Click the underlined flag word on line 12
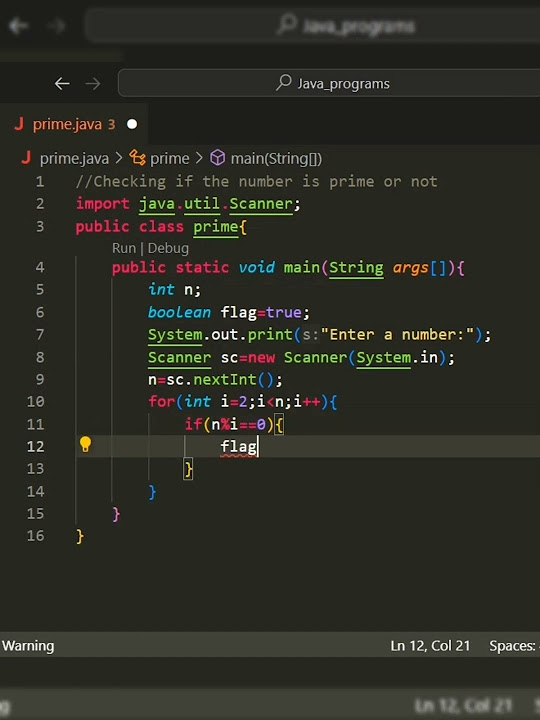 click(238, 447)
